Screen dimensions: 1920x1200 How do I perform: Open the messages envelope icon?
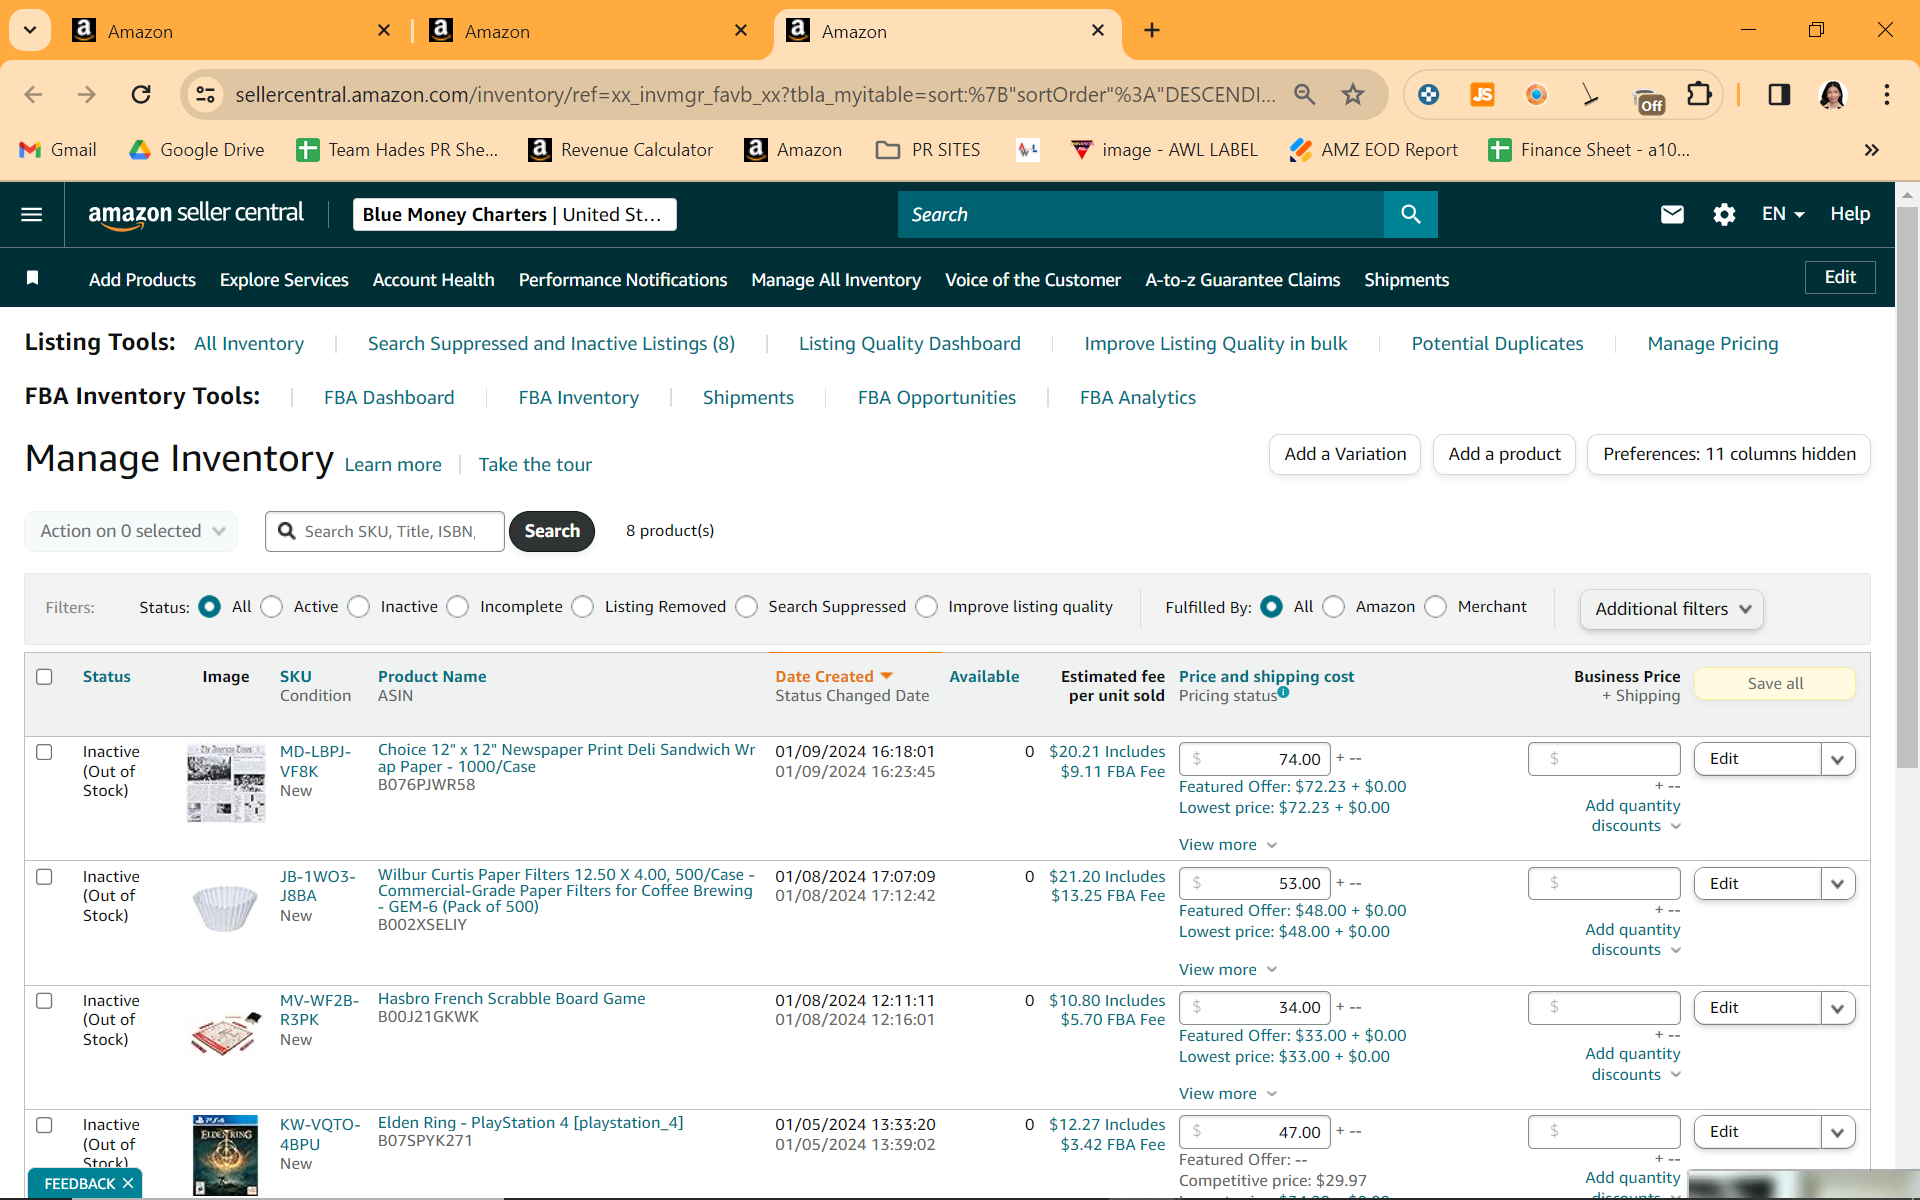click(1672, 214)
